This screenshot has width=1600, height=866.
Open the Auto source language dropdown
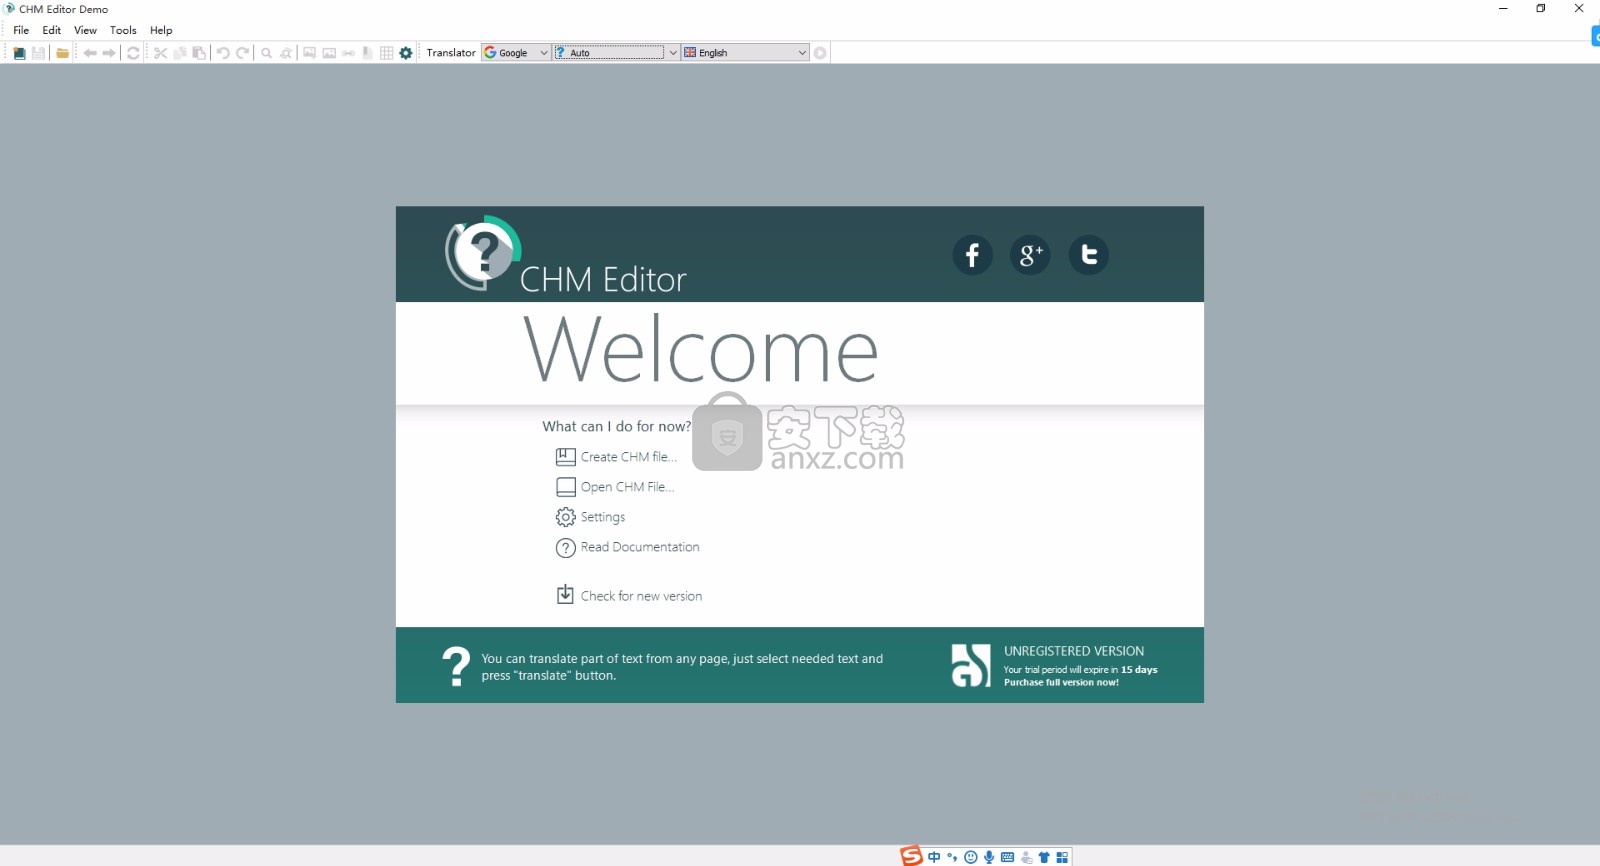(x=616, y=53)
